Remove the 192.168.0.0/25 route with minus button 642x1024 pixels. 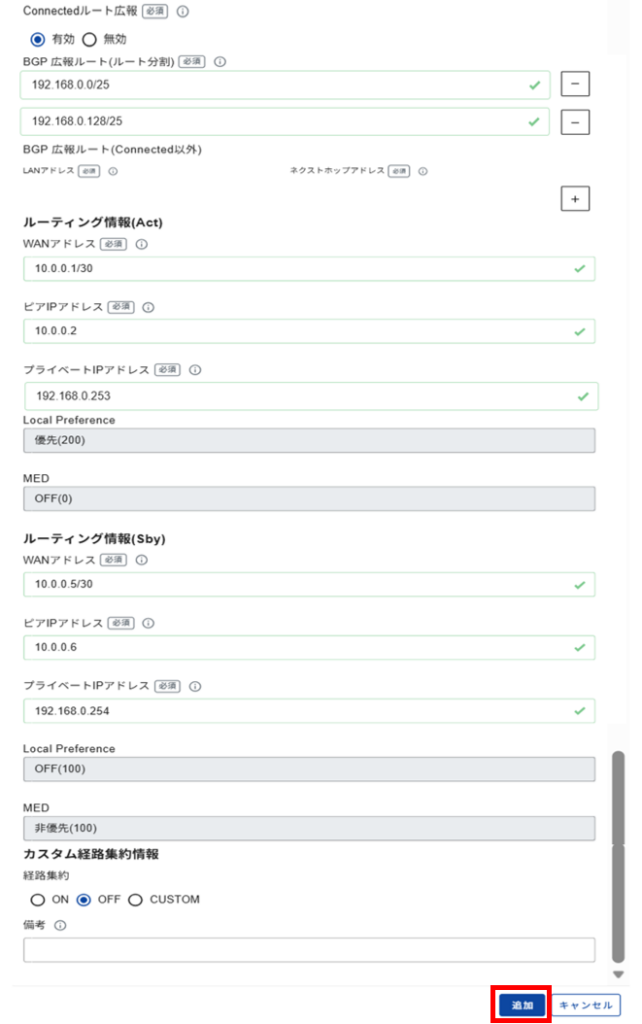coord(575,84)
